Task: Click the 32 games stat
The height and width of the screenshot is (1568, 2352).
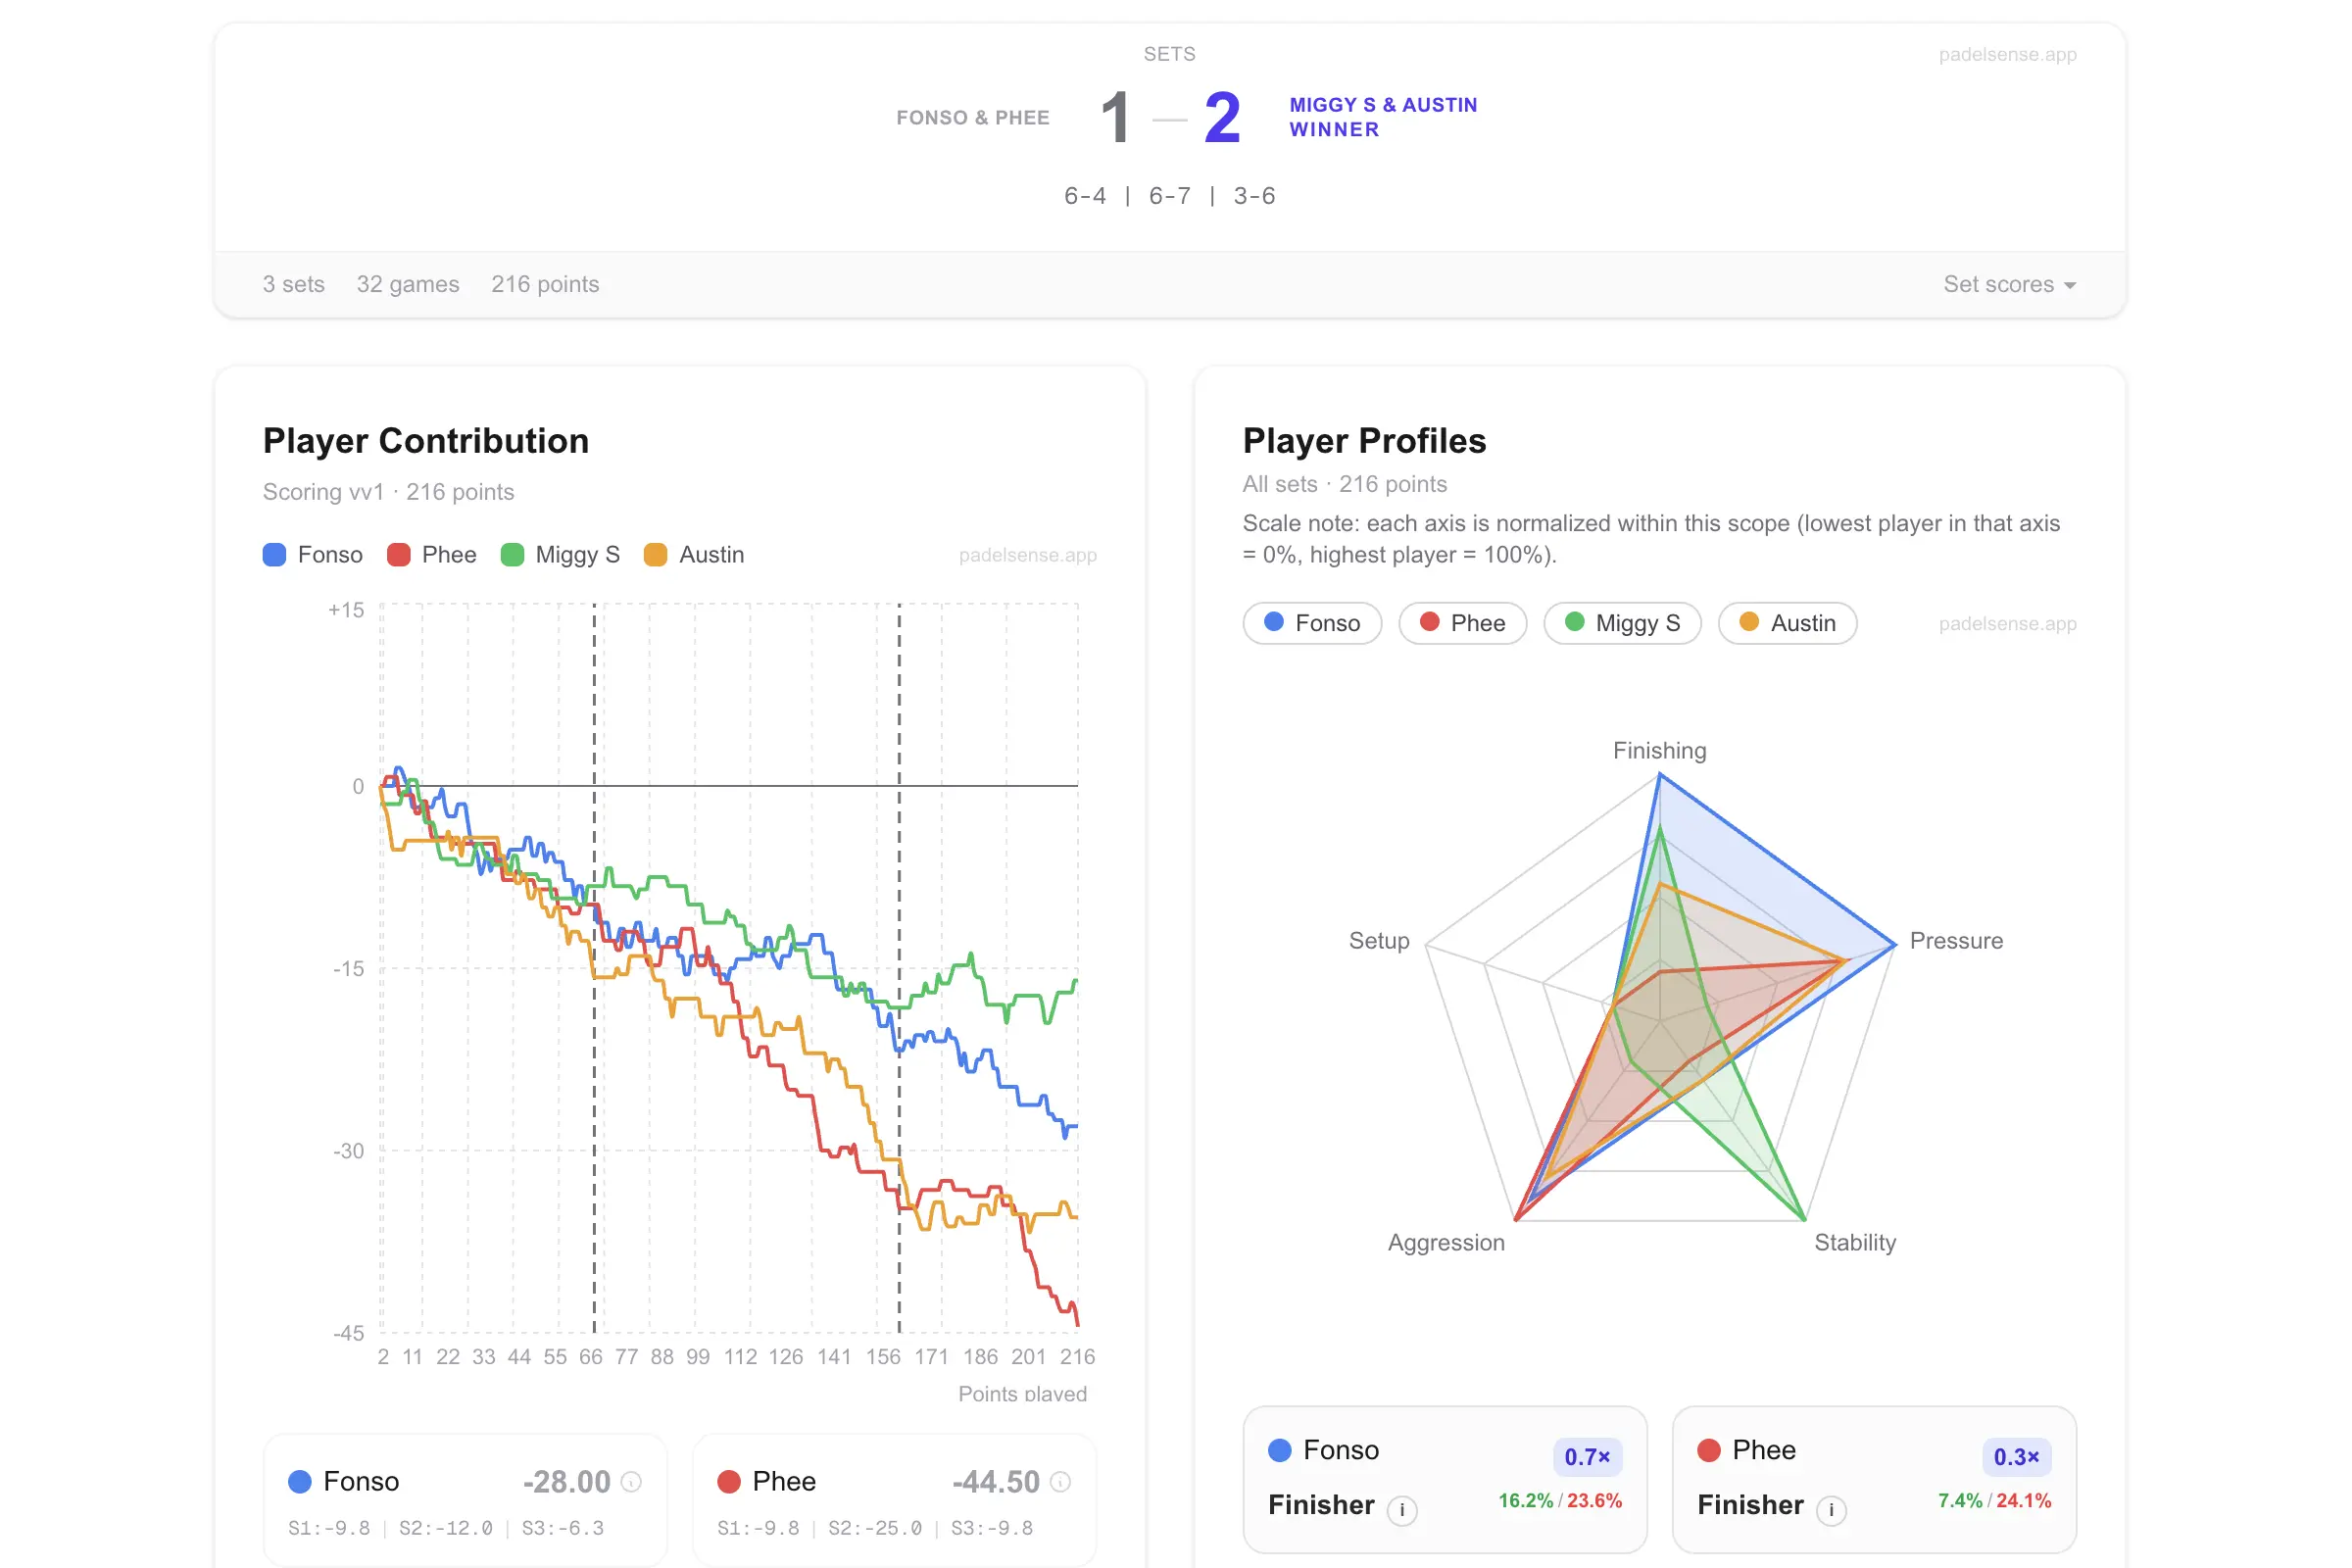Action: pos(408,285)
